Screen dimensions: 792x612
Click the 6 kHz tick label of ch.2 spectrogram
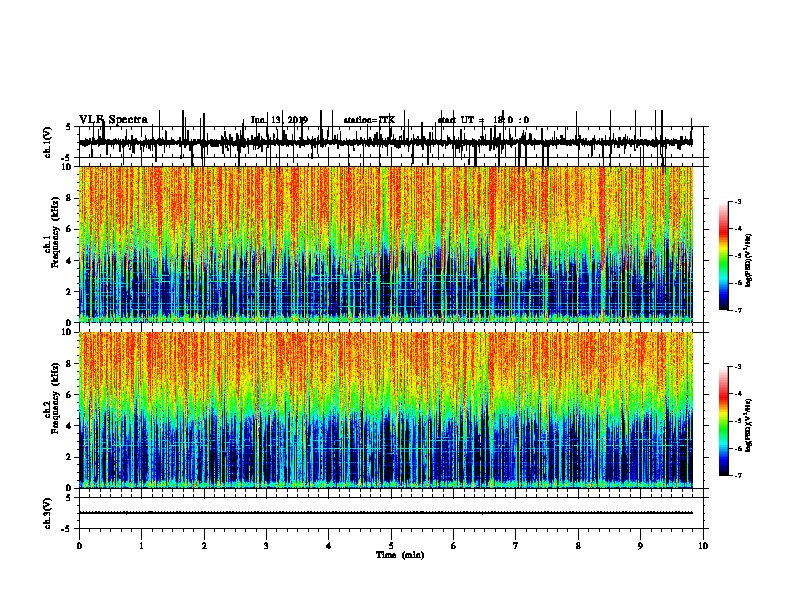tap(69, 395)
